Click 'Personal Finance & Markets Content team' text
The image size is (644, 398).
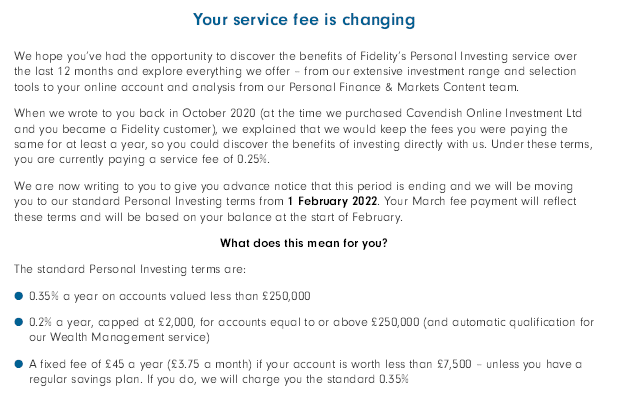tap(403, 87)
